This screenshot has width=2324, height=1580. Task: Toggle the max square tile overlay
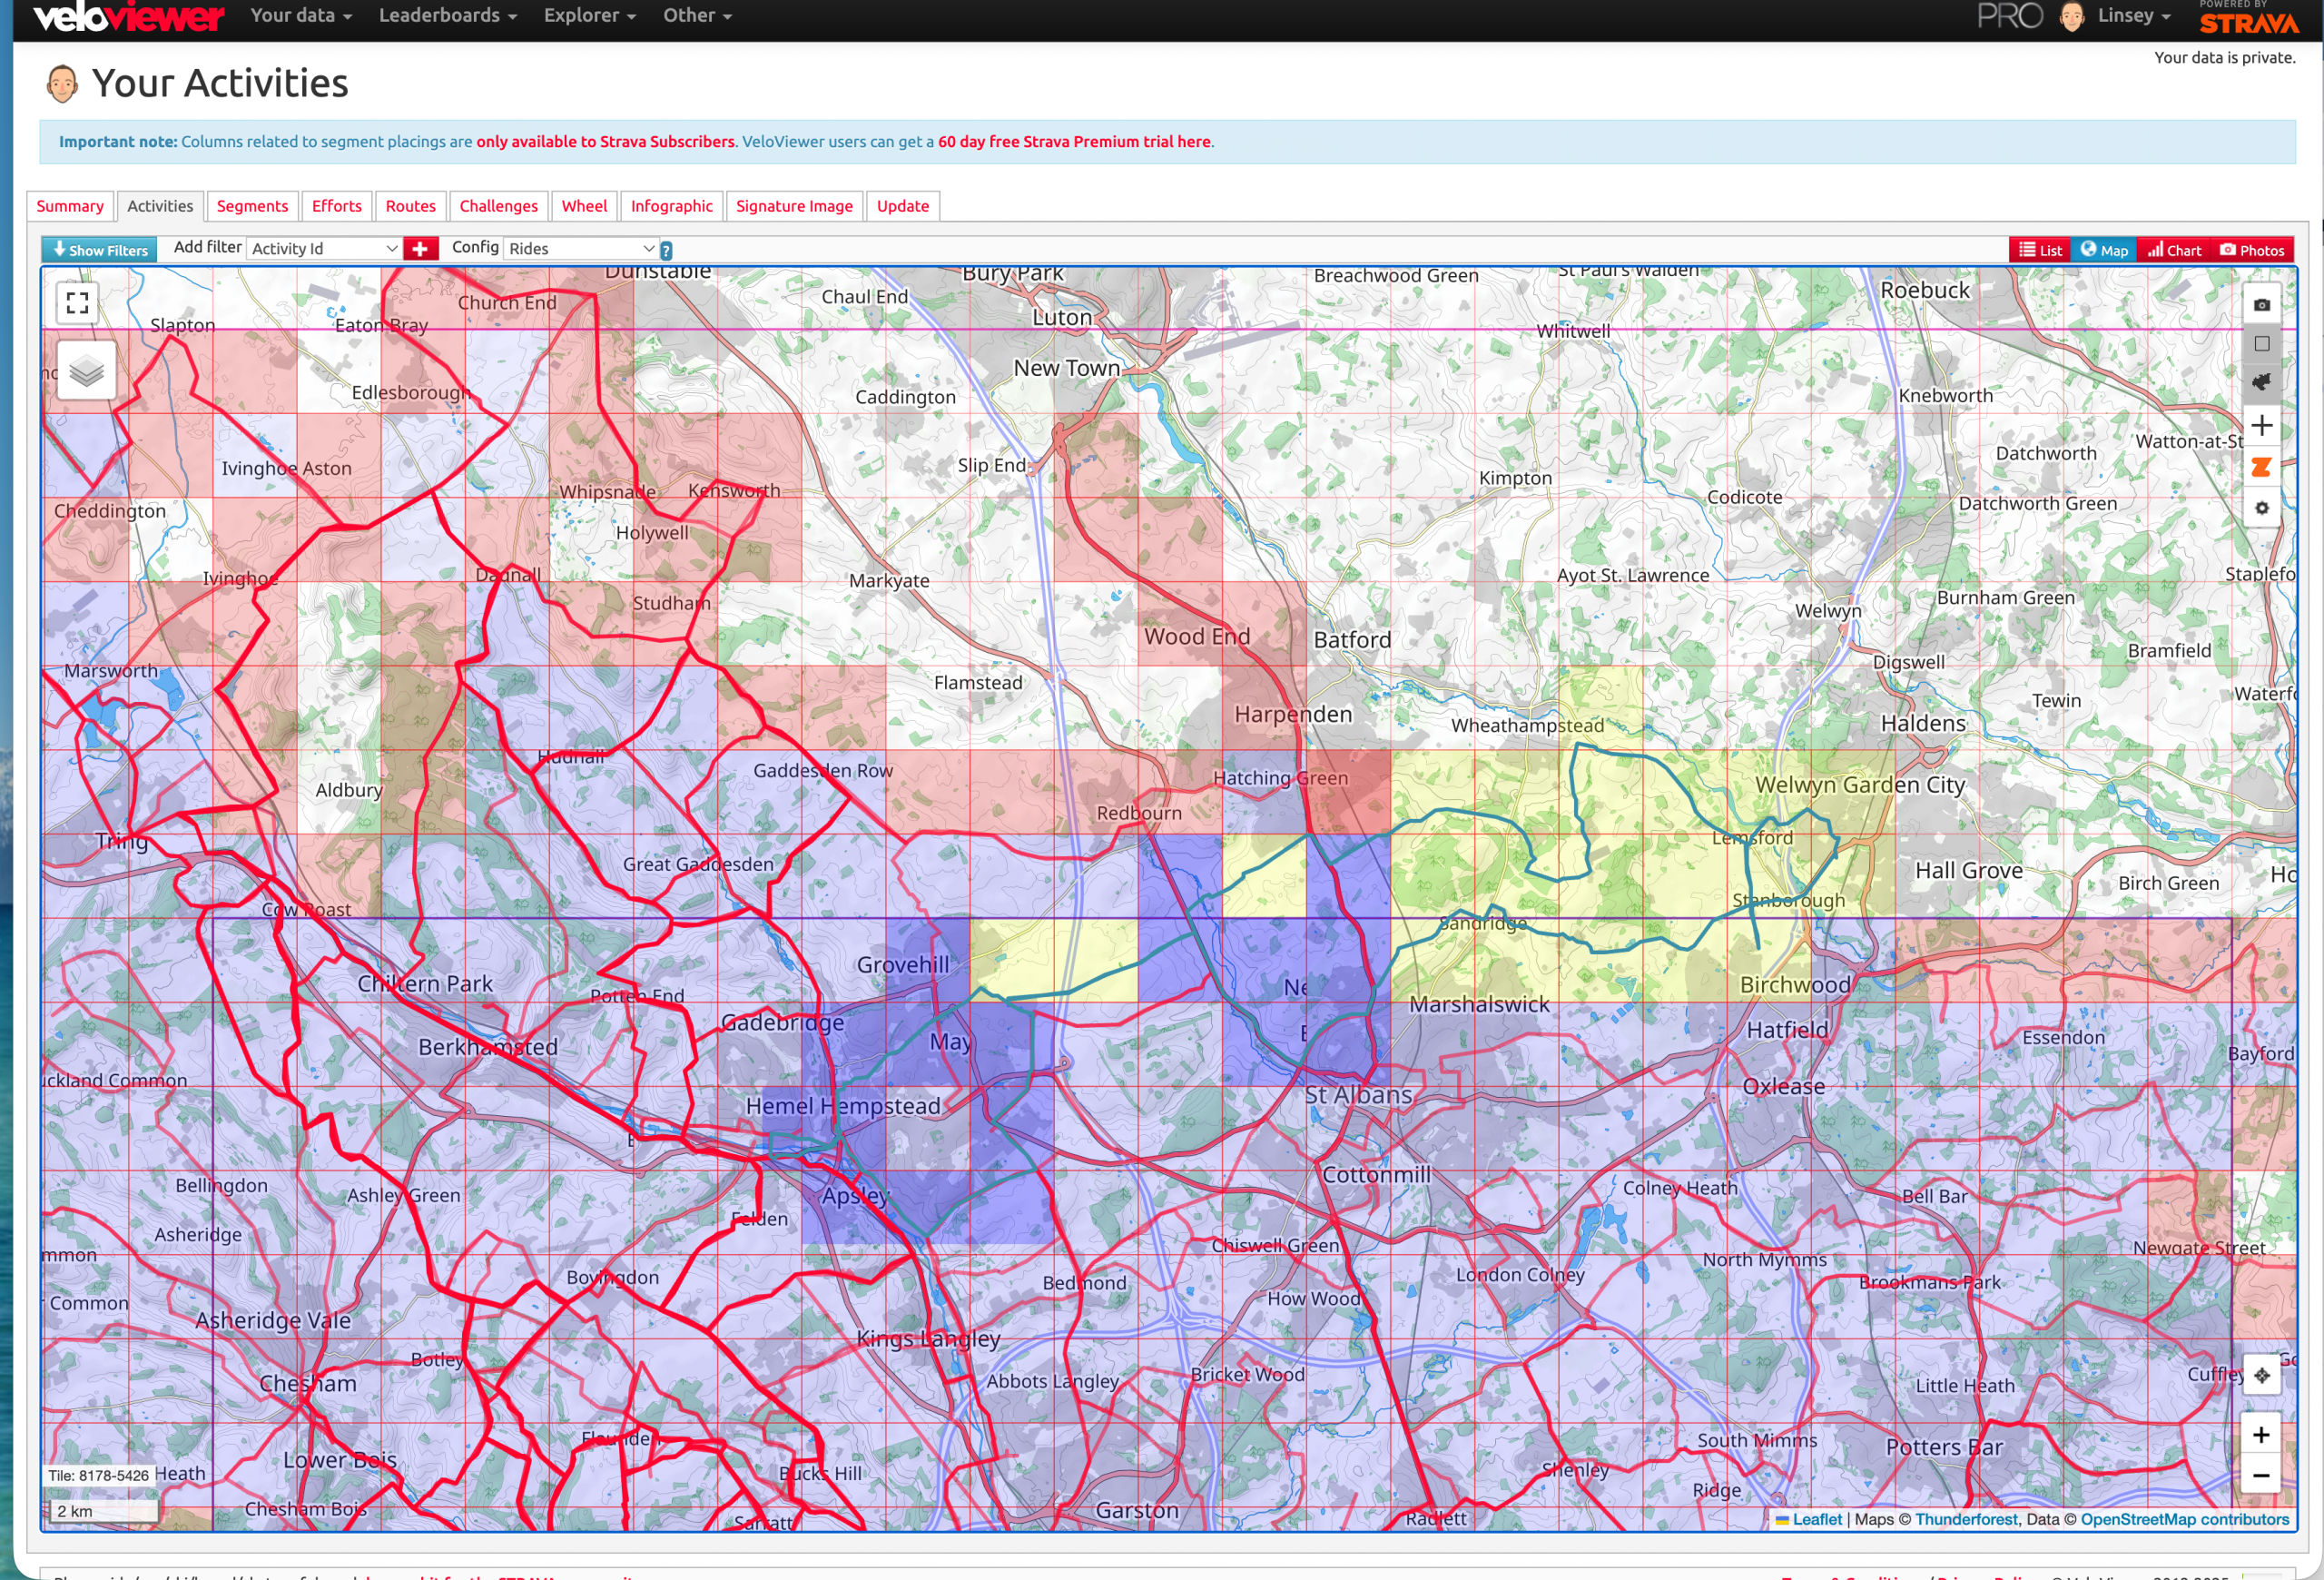[x=2261, y=344]
